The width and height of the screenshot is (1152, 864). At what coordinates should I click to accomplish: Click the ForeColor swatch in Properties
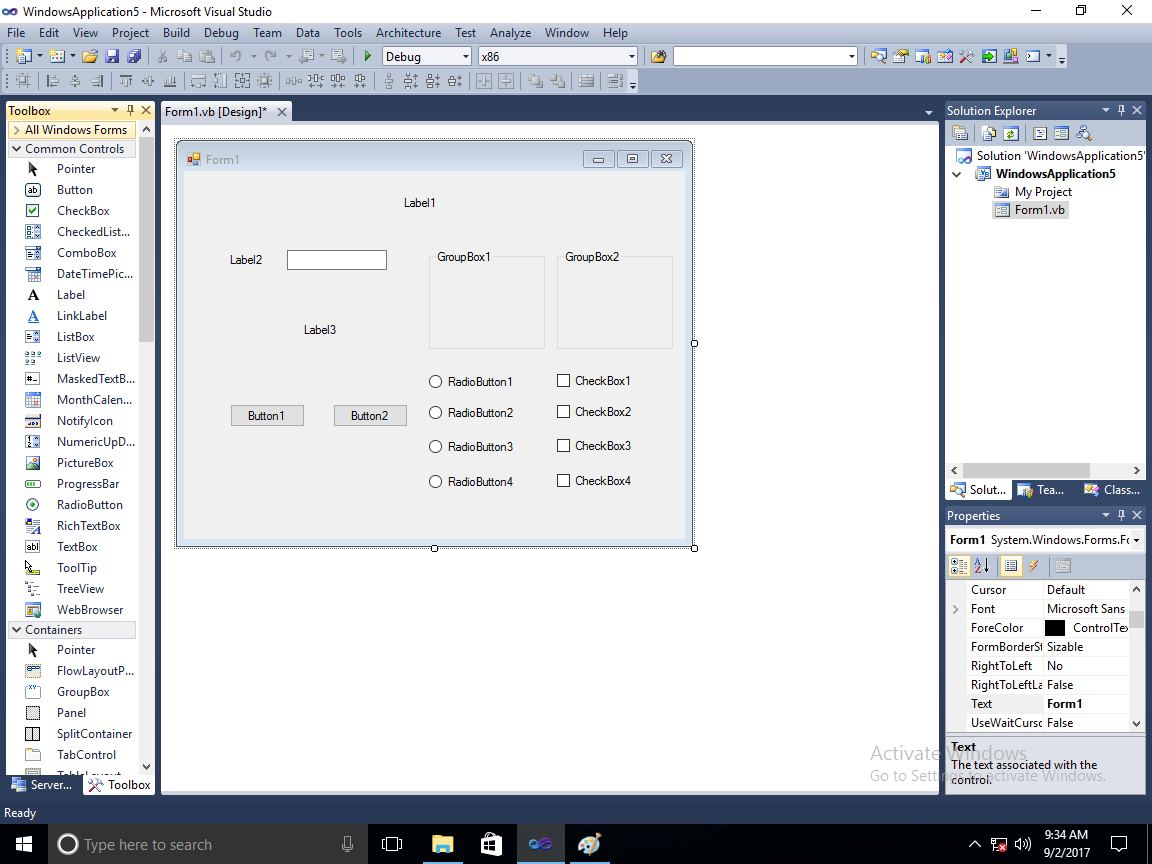(x=1055, y=627)
